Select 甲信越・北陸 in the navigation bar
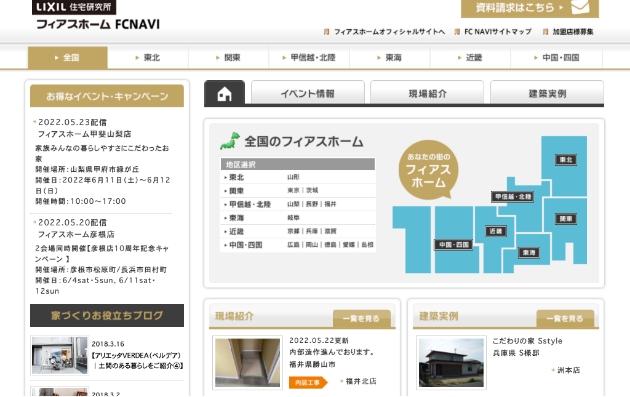Screen dimensions: 630x397 tap(309, 57)
